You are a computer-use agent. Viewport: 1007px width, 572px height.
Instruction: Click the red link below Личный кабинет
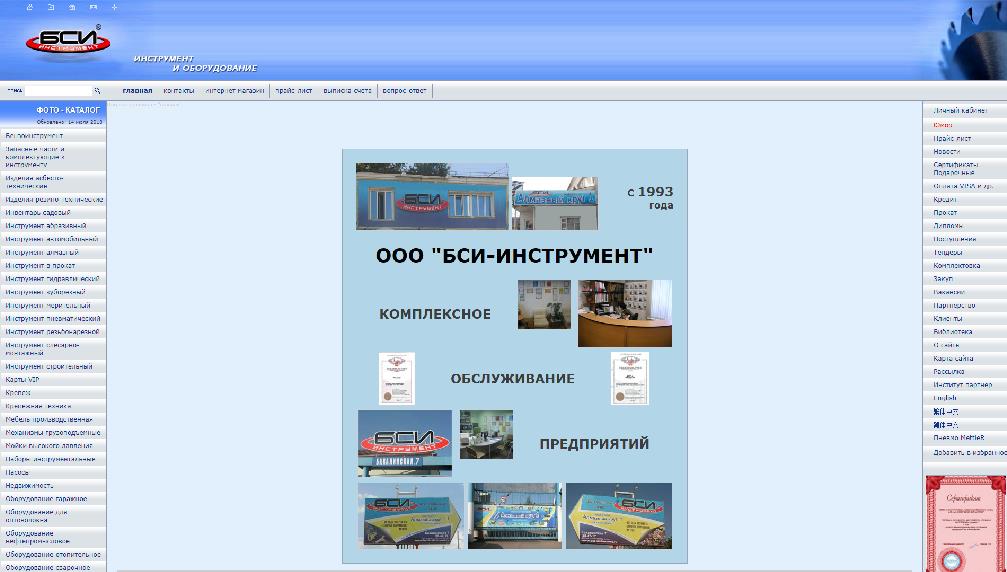(943, 125)
